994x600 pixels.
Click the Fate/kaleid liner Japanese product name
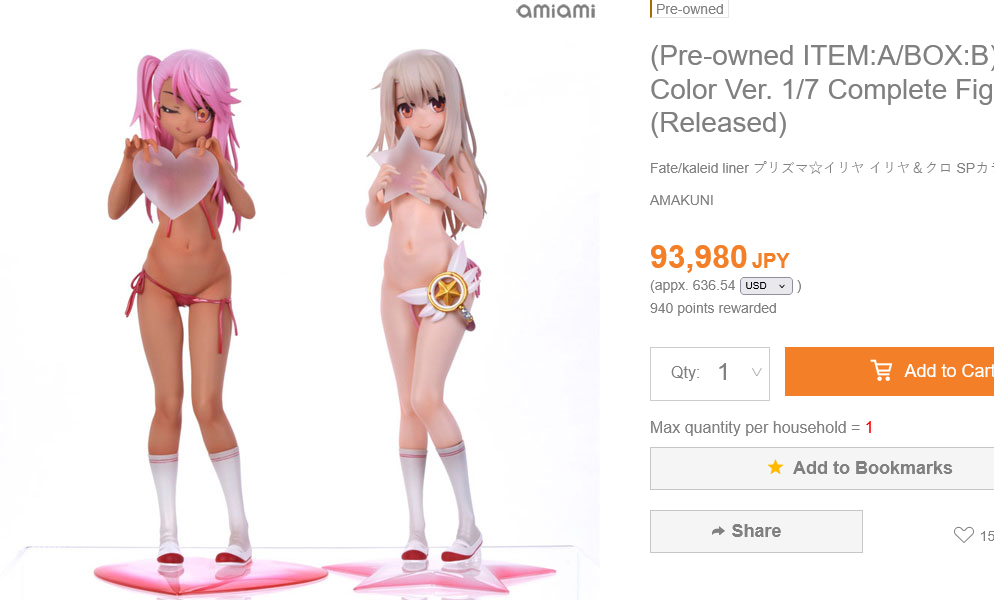click(822, 168)
